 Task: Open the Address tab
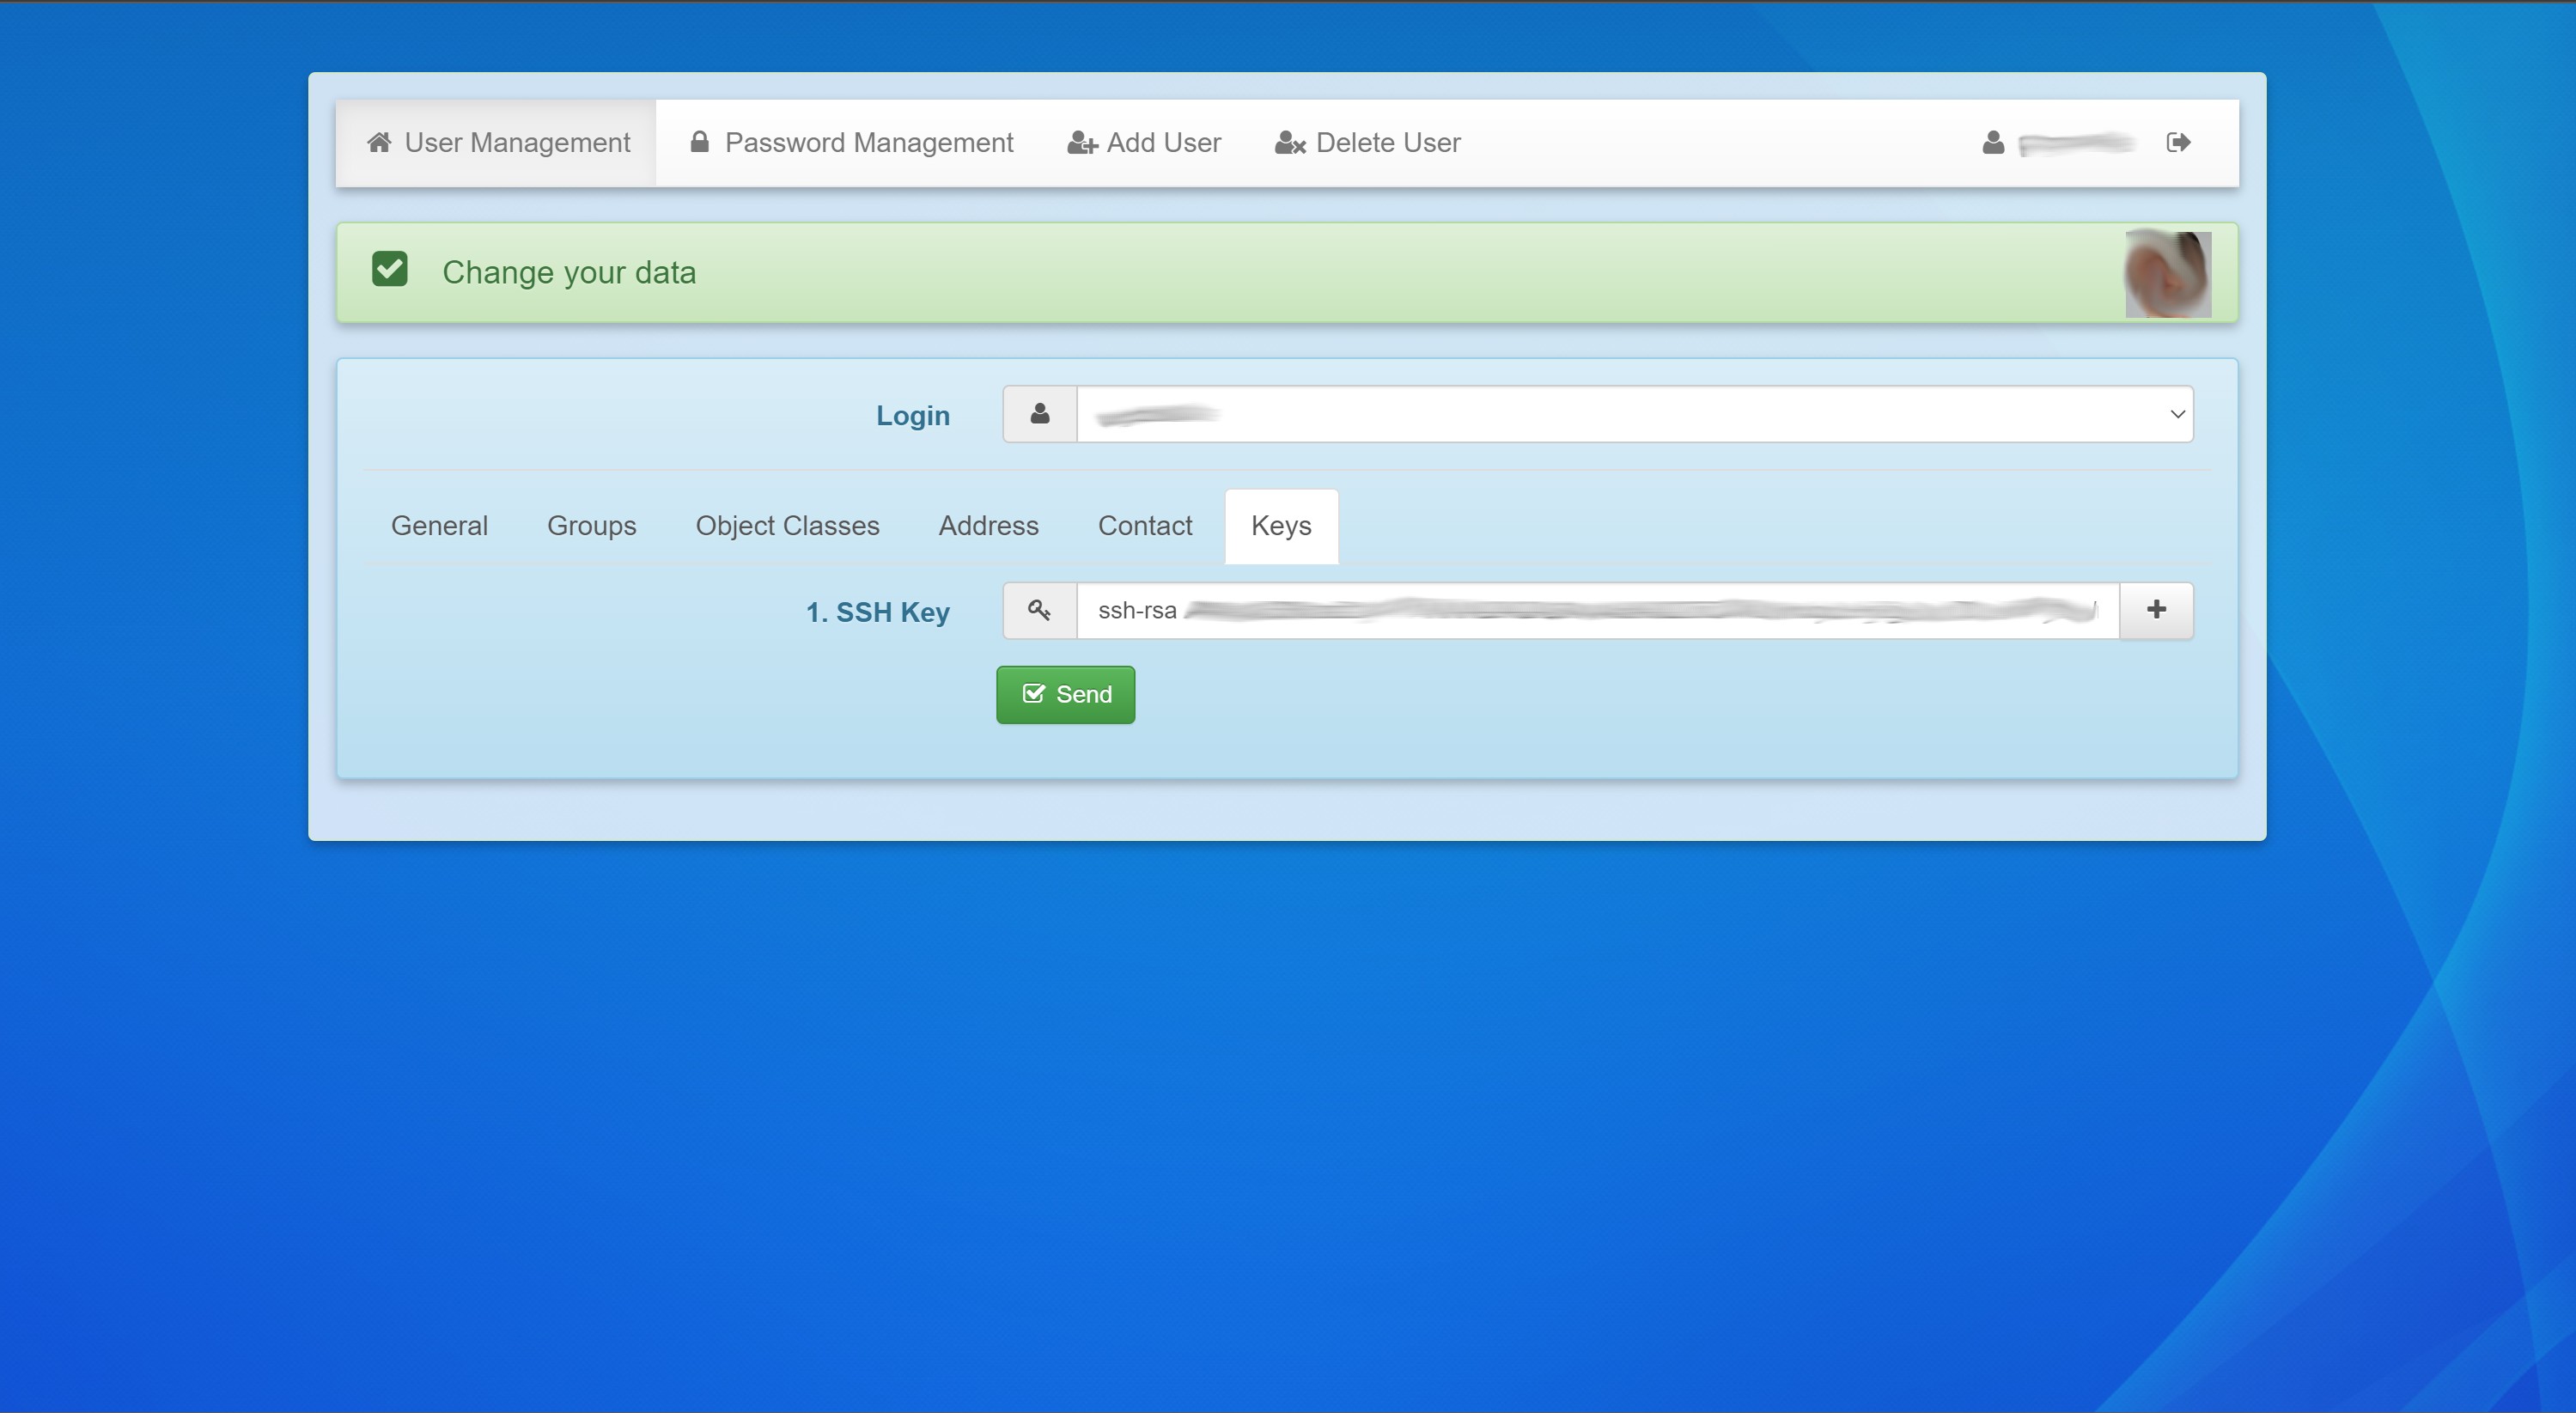[x=988, y=525]
